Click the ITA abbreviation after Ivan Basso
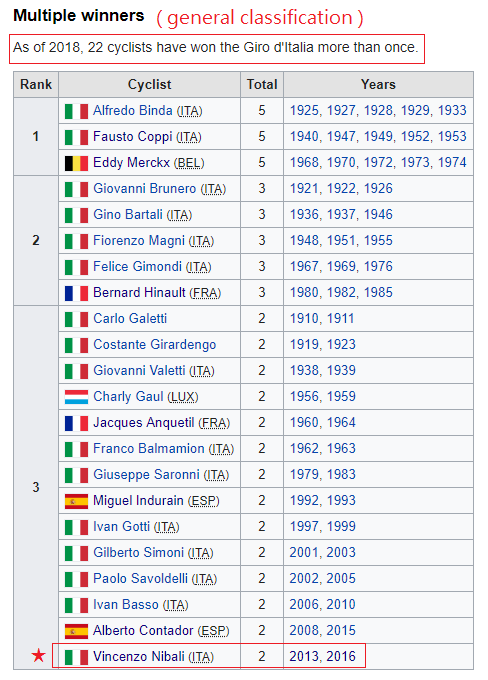Image resolution: width=488 pixels, height=680 pixels. [x=175, y=605]
